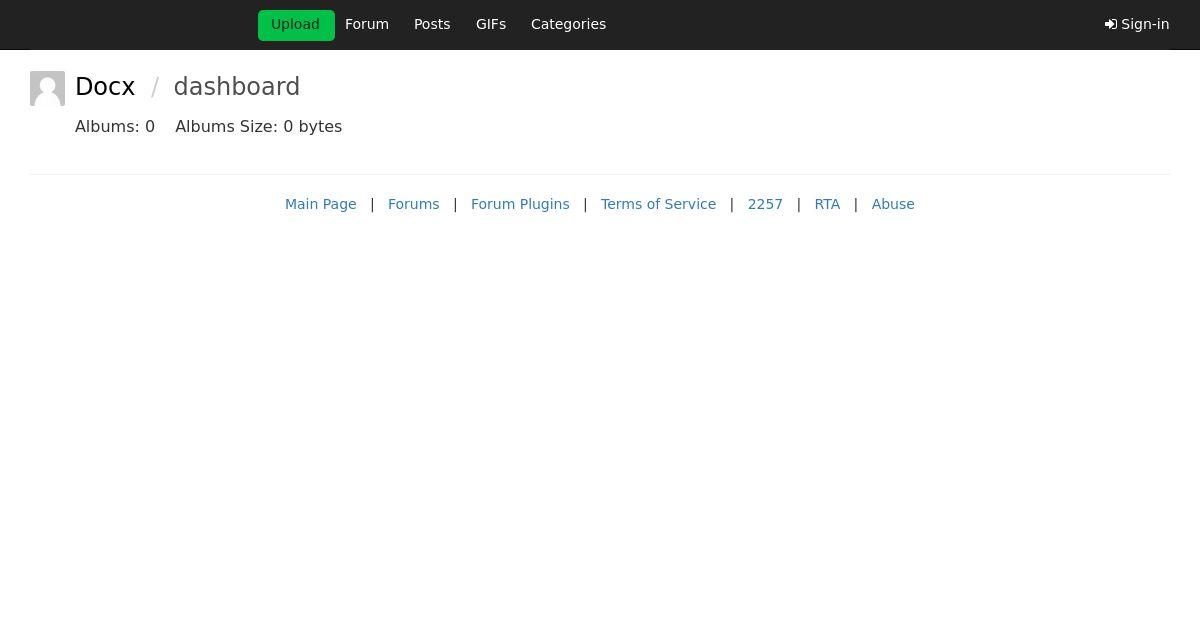Click the 'Albums Size: 0 bytes' text
The width and height of the screenshot is (1200, 630).
(259, 126)
